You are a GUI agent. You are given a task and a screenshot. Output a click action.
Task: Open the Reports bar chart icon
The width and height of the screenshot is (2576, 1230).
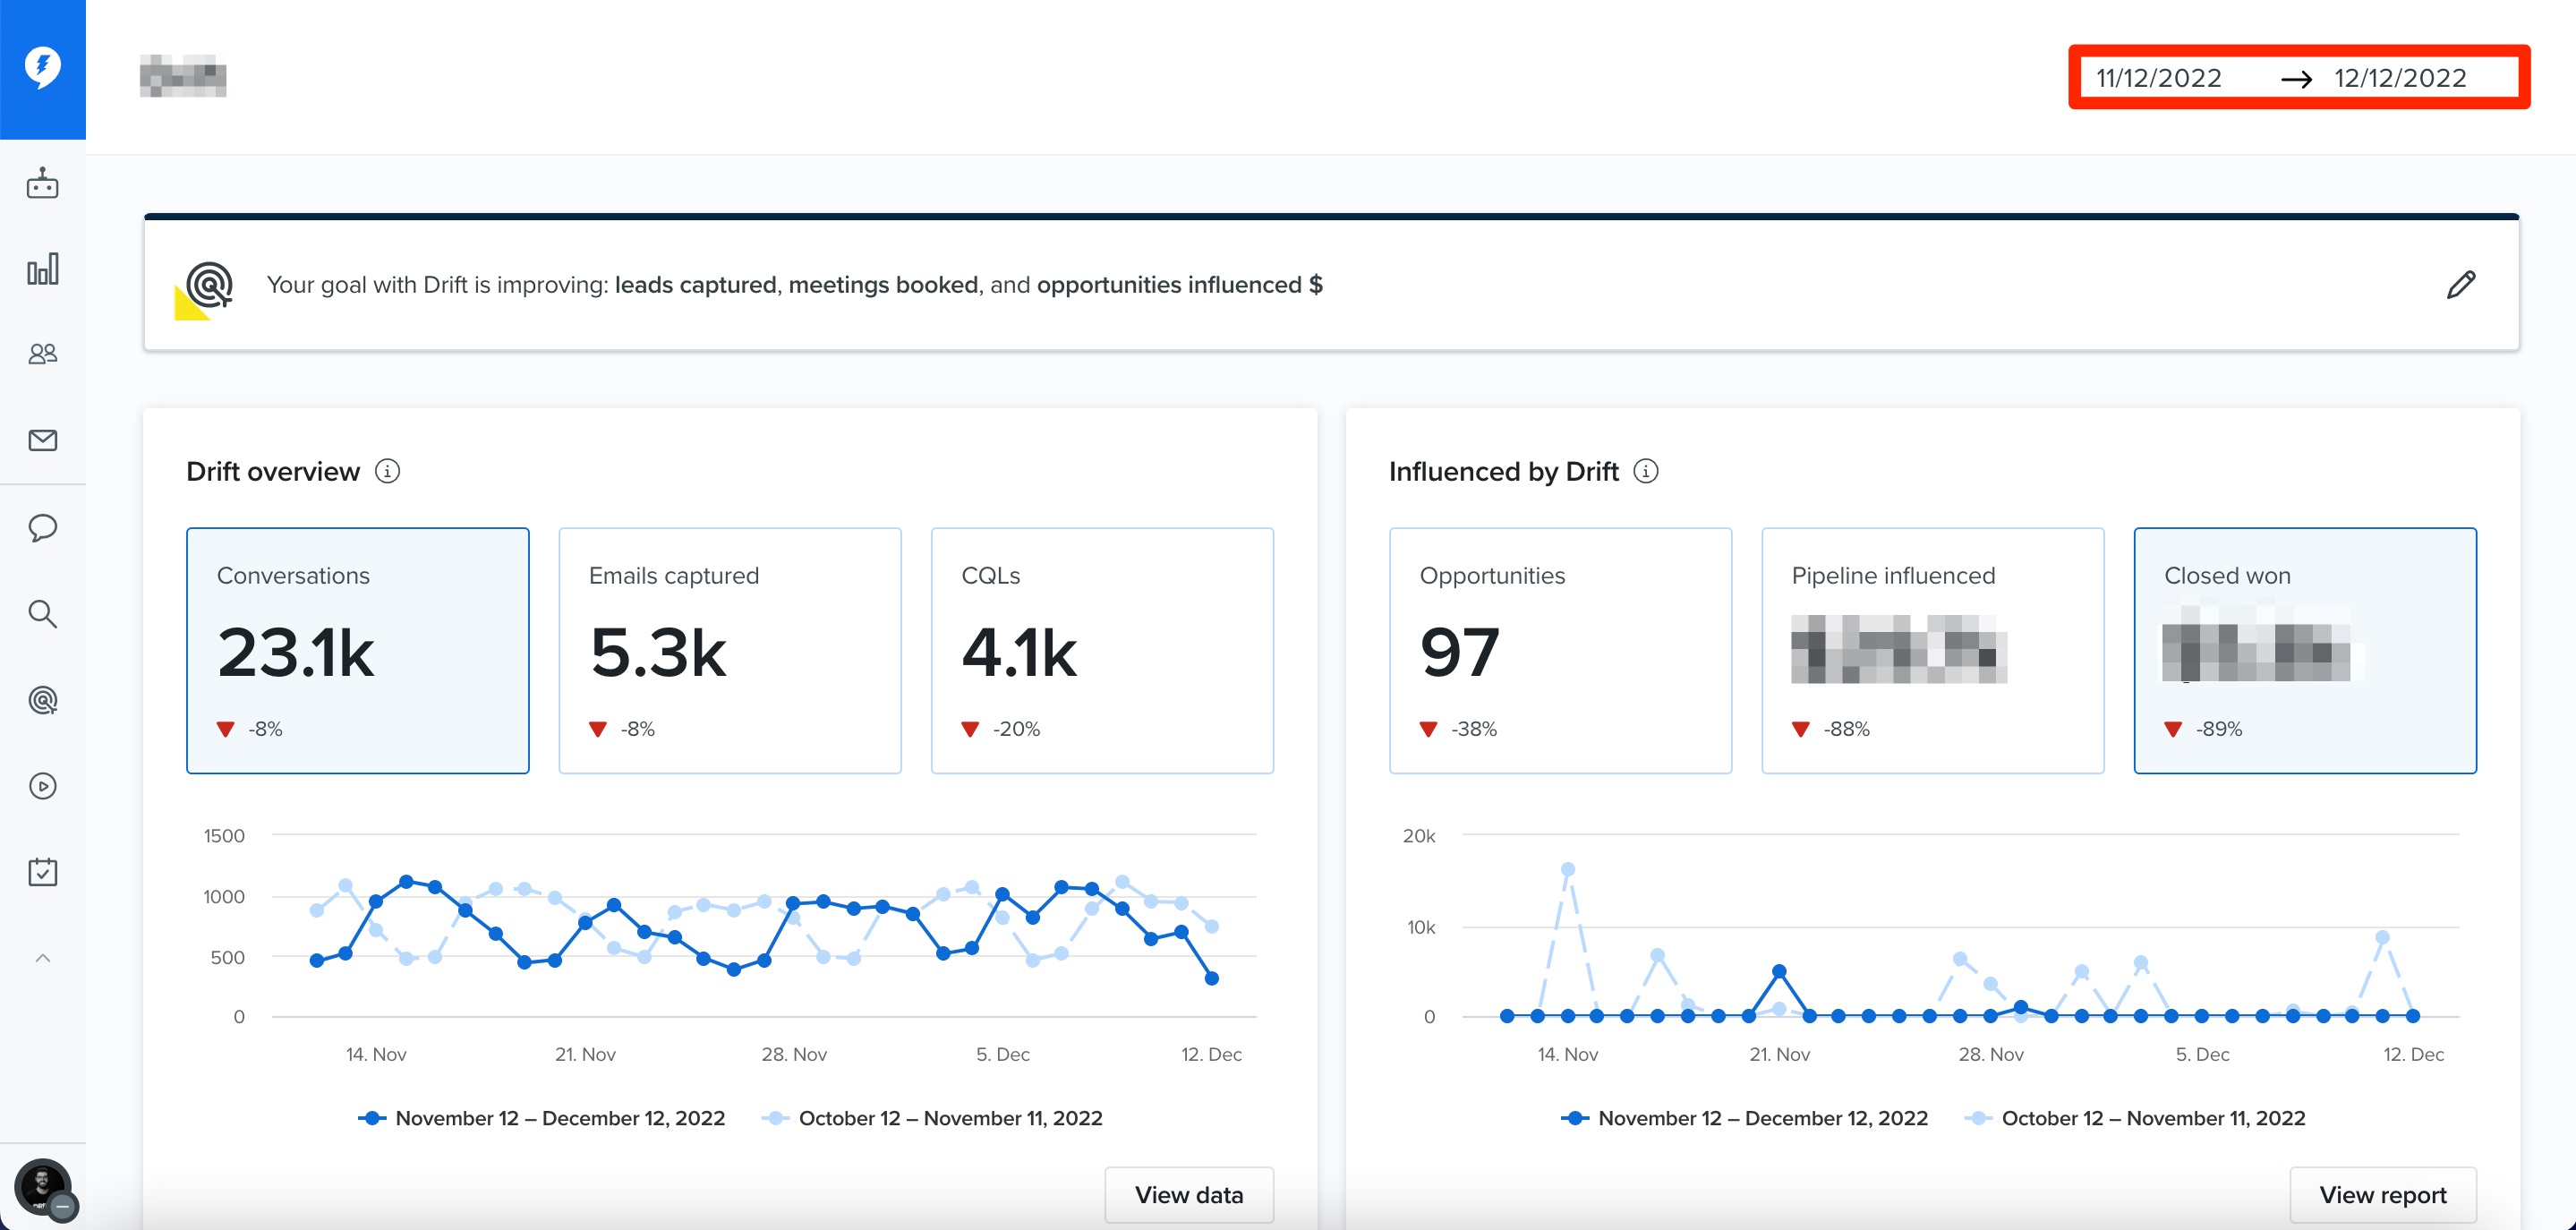[x=42, y=268]
